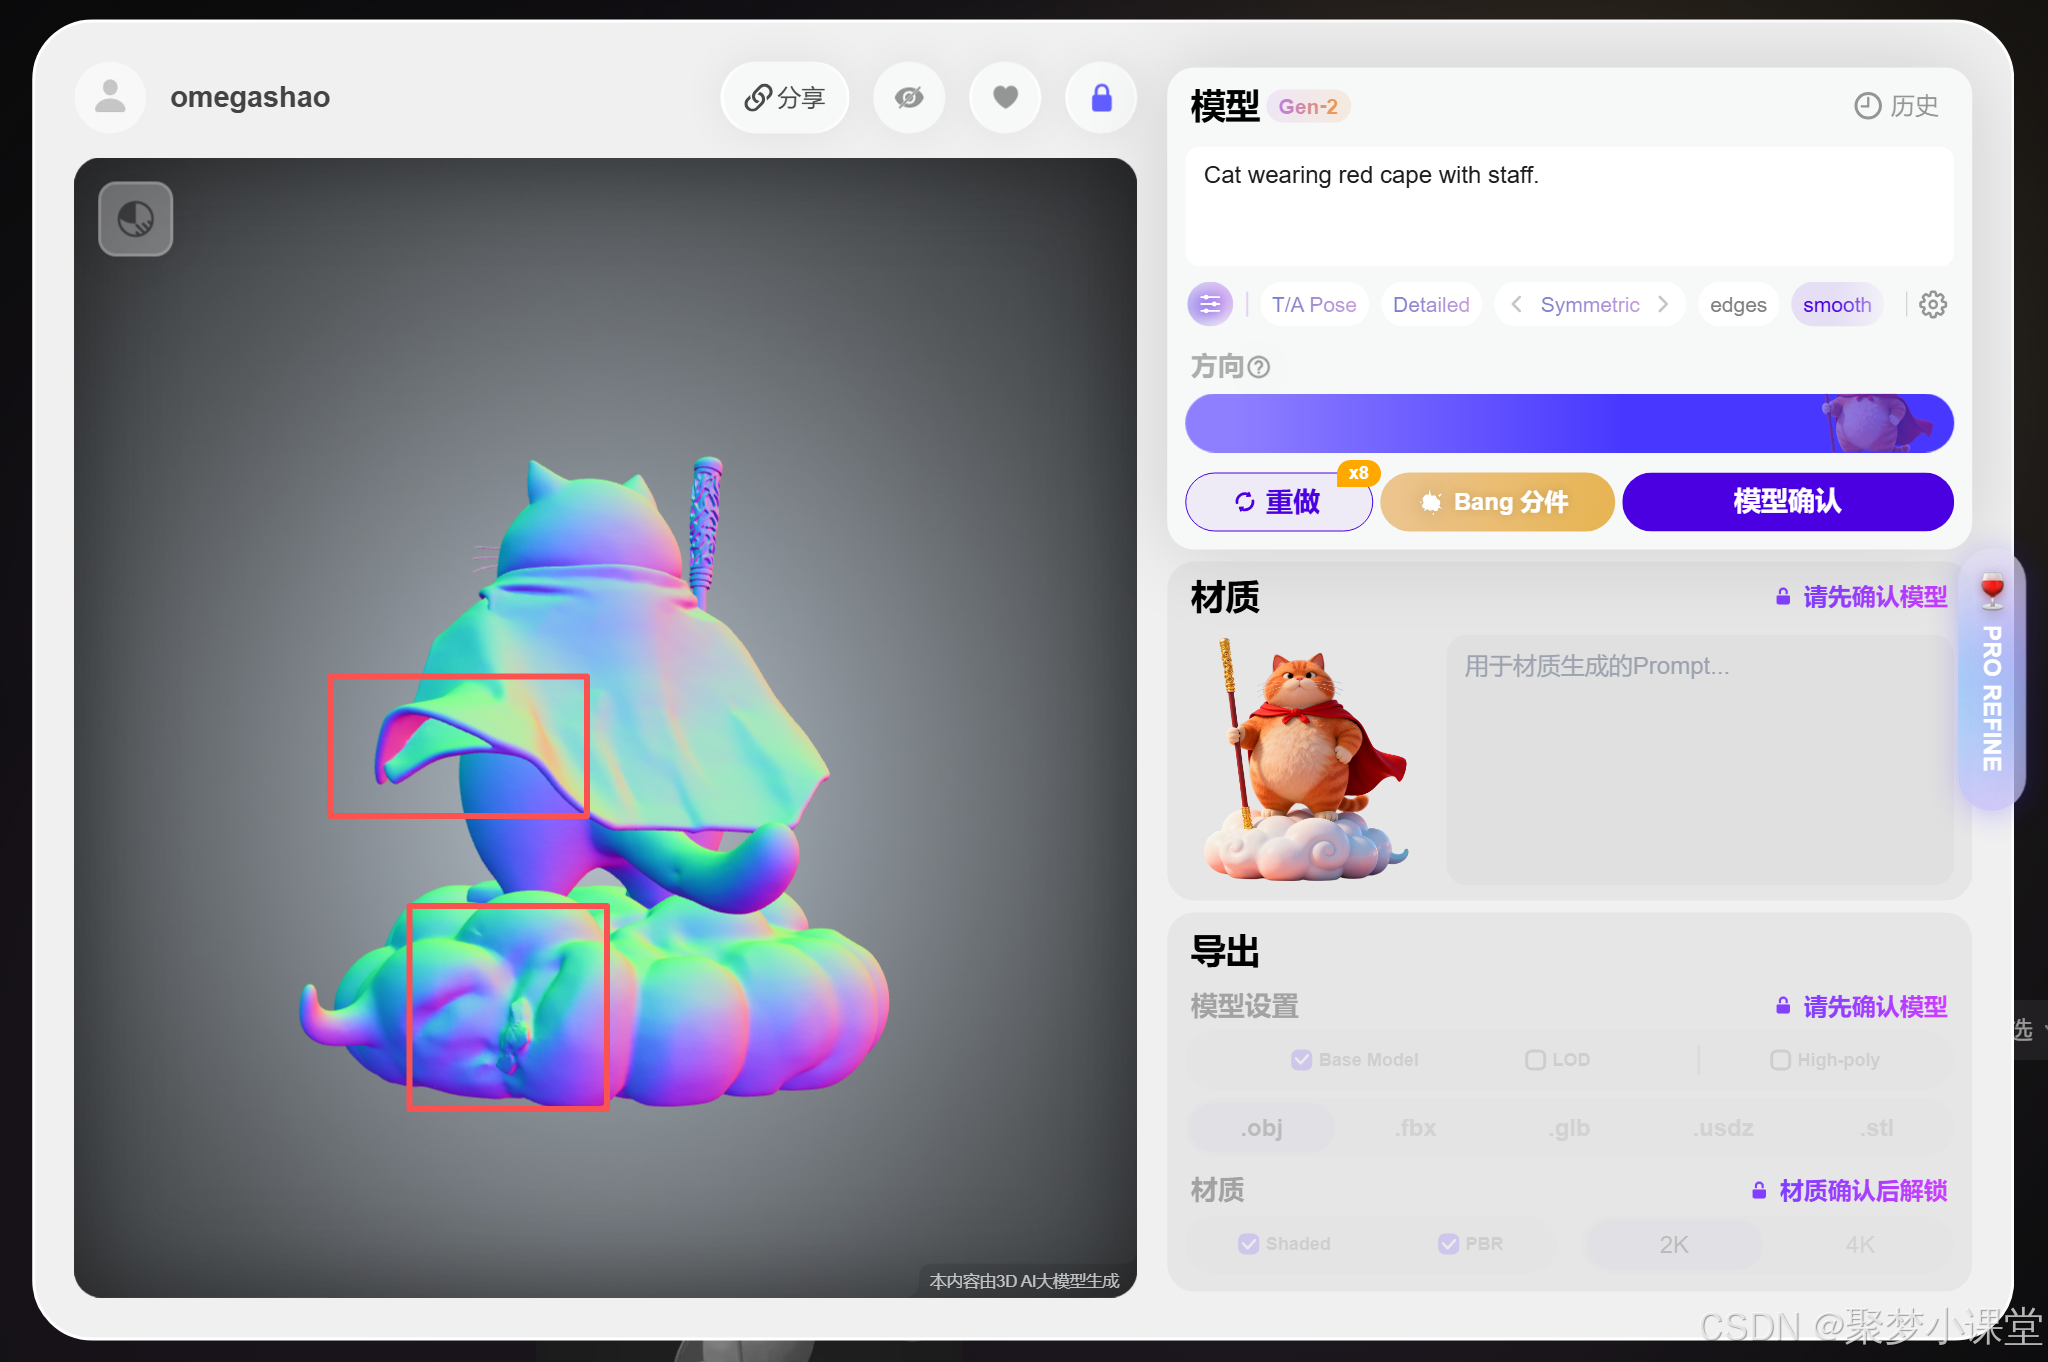Screen dimensions: 2048x1362
Task: Select the smooth style tag
Action: 1837,305
